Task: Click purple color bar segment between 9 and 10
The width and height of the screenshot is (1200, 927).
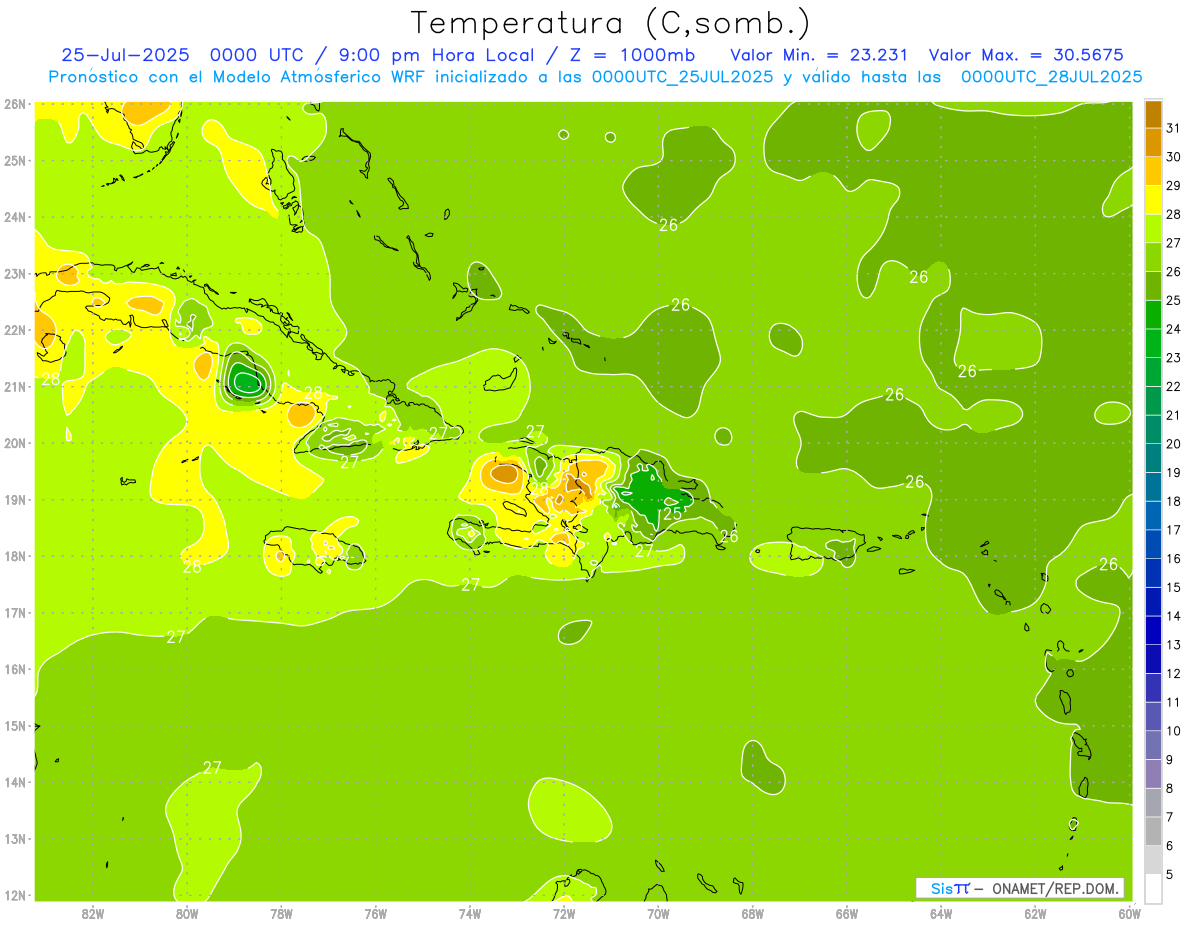Action: [x=1153, y=745]
